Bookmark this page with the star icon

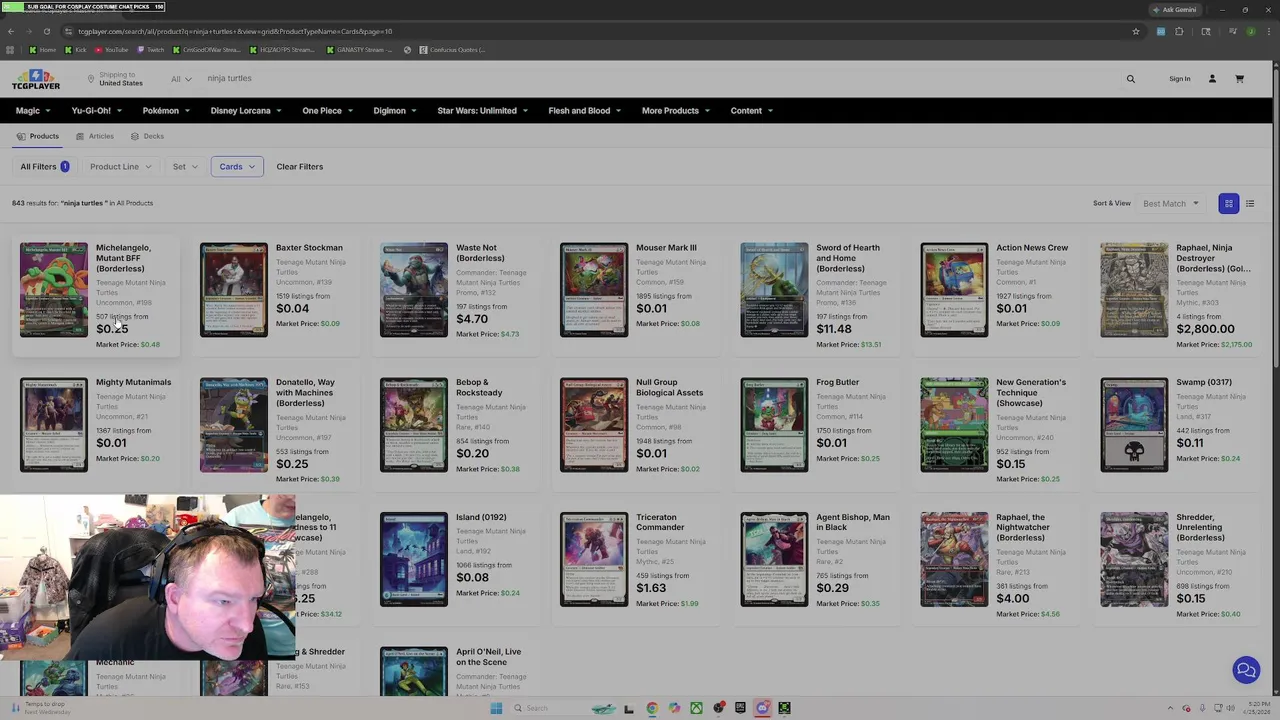(x=1136, y=31)
